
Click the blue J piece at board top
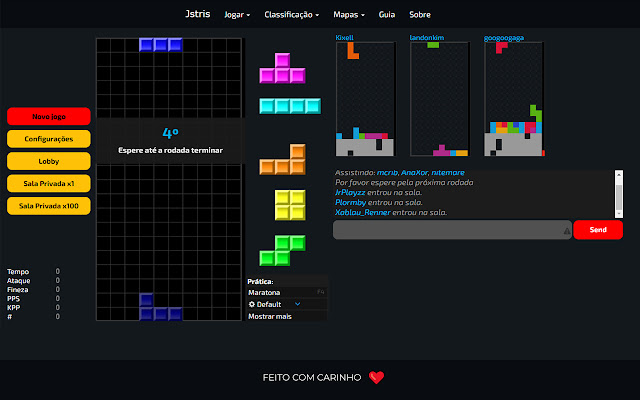pos(161,45)
